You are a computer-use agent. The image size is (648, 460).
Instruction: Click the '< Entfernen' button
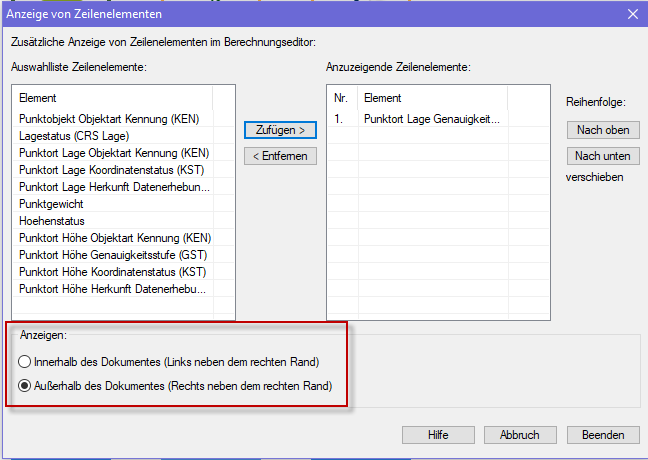pyautogui.click(x=280, y=156)
